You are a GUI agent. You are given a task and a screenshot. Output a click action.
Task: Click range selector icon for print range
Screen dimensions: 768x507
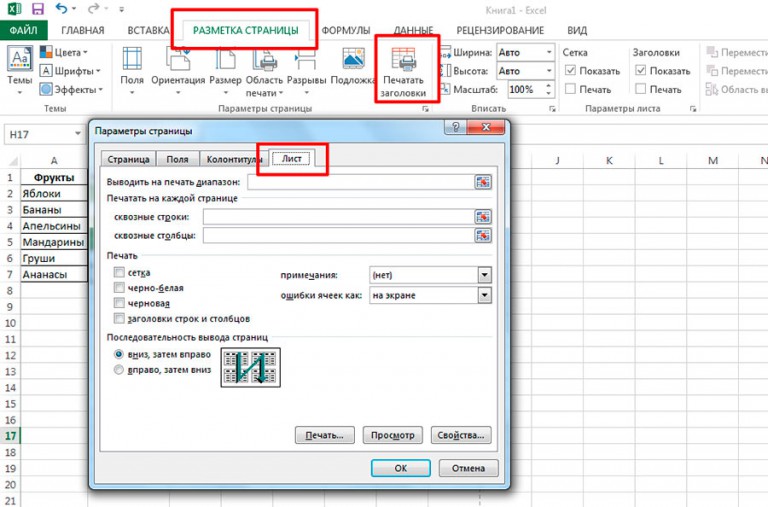(x=483, y=182)
